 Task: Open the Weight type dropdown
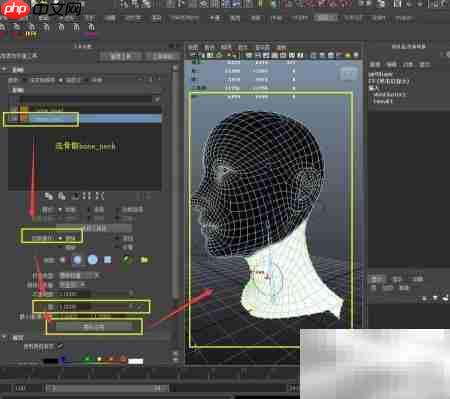[x=79, y=276]
